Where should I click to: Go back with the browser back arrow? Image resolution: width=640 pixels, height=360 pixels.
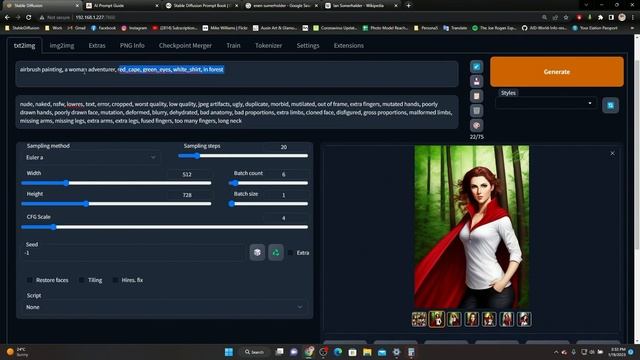coord(7,17)
